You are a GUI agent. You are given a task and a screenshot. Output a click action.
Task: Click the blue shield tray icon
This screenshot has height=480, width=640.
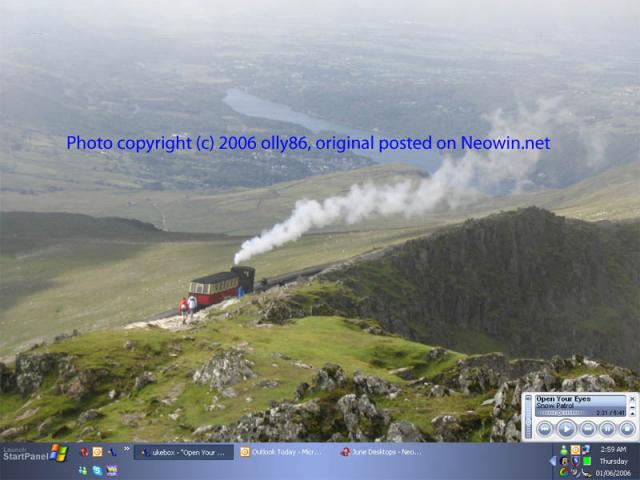(576, 461)
